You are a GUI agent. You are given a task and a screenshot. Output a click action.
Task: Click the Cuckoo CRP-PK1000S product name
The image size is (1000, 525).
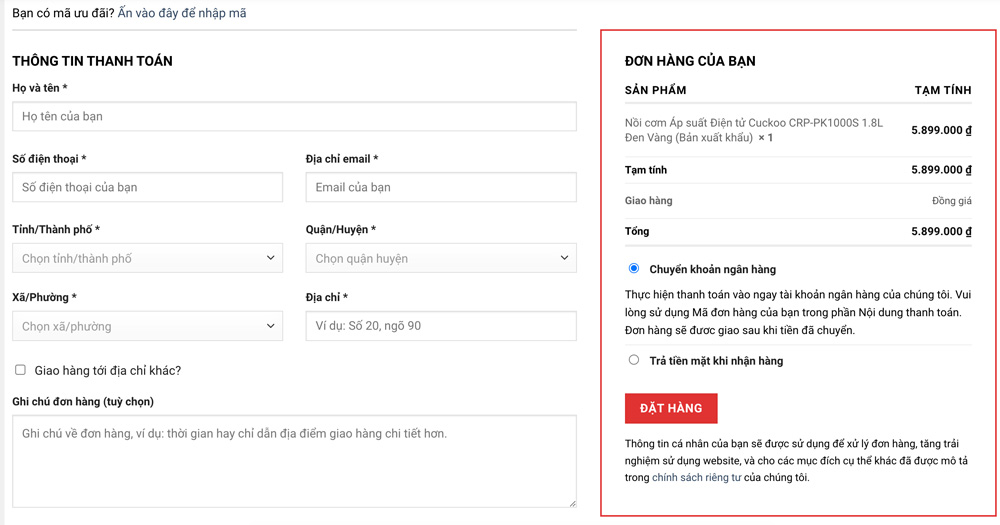[754, 130]
